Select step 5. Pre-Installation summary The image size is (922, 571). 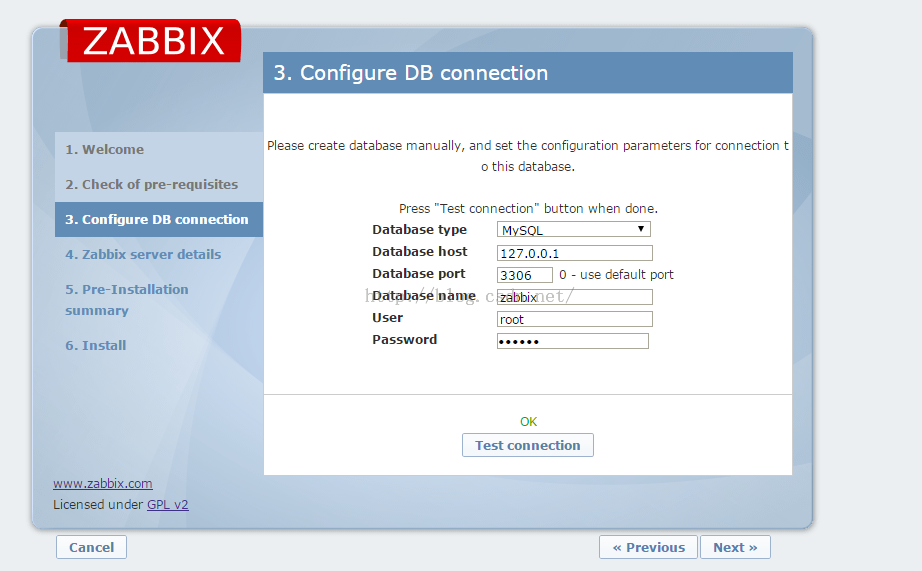(126, 300)
